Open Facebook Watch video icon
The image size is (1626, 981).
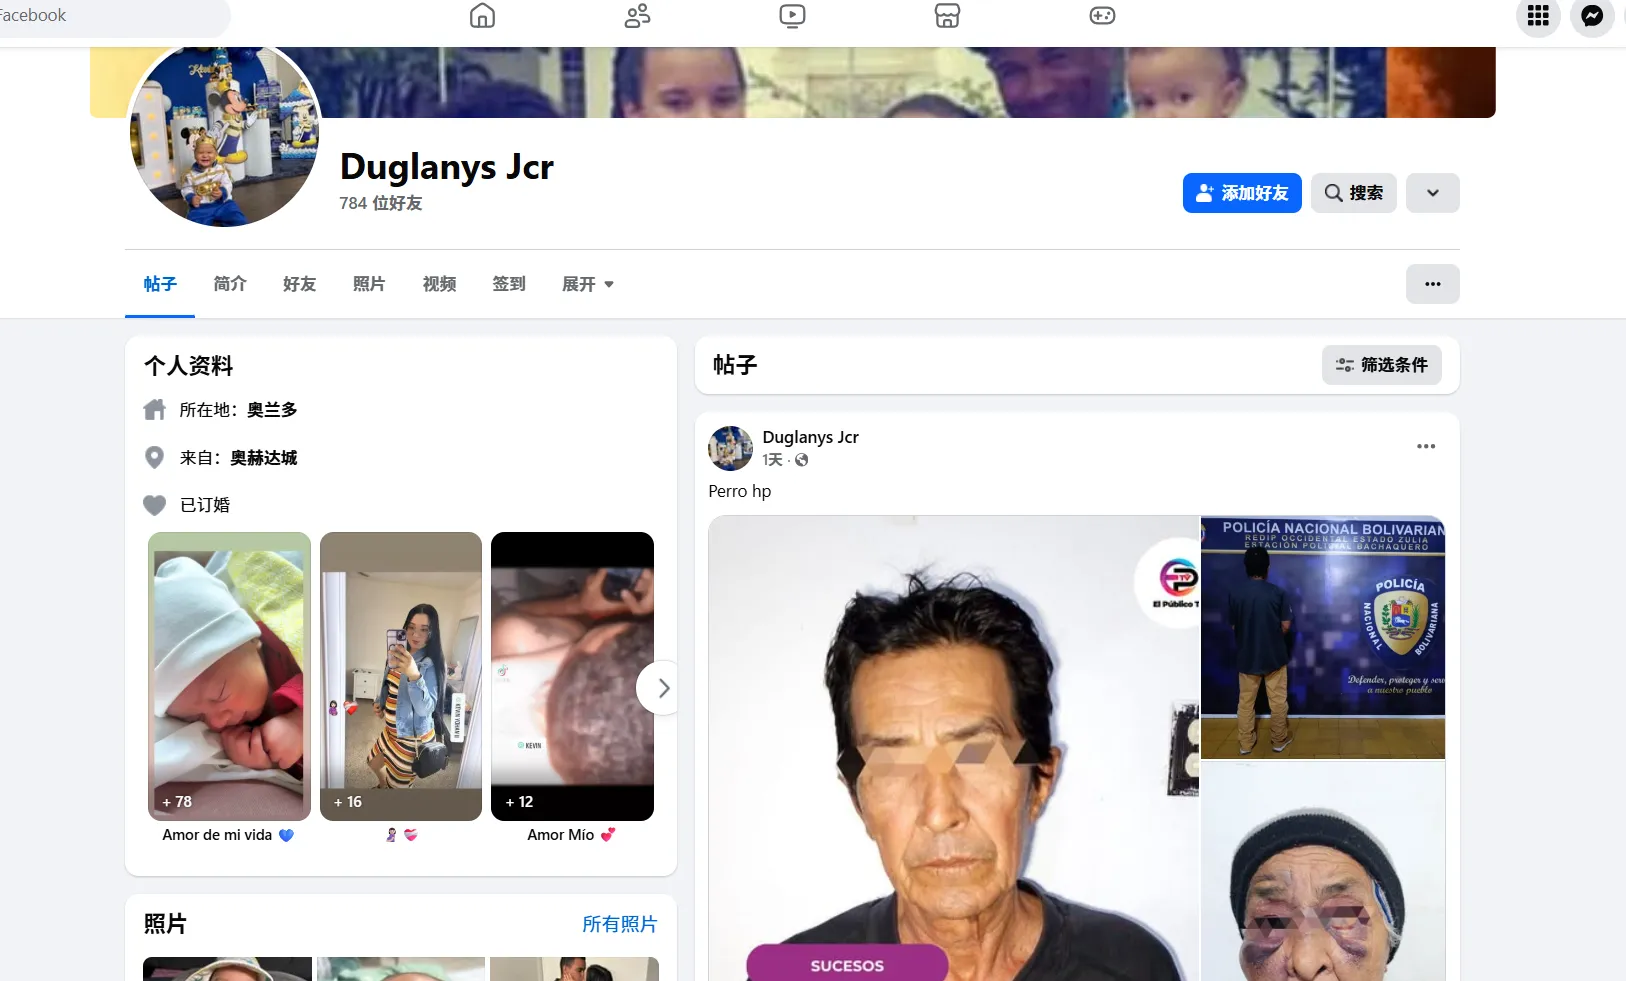[792, 16]
